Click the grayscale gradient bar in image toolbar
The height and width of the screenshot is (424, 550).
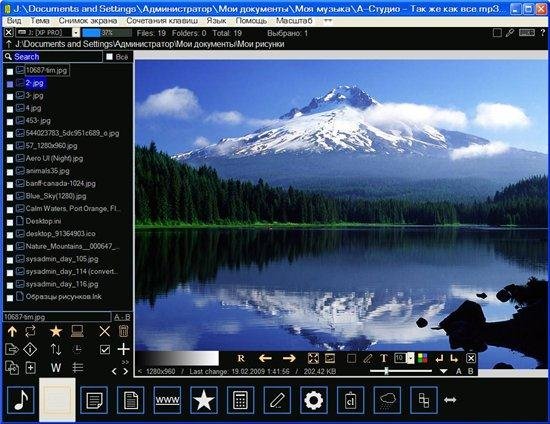click(x=178, y=358)
